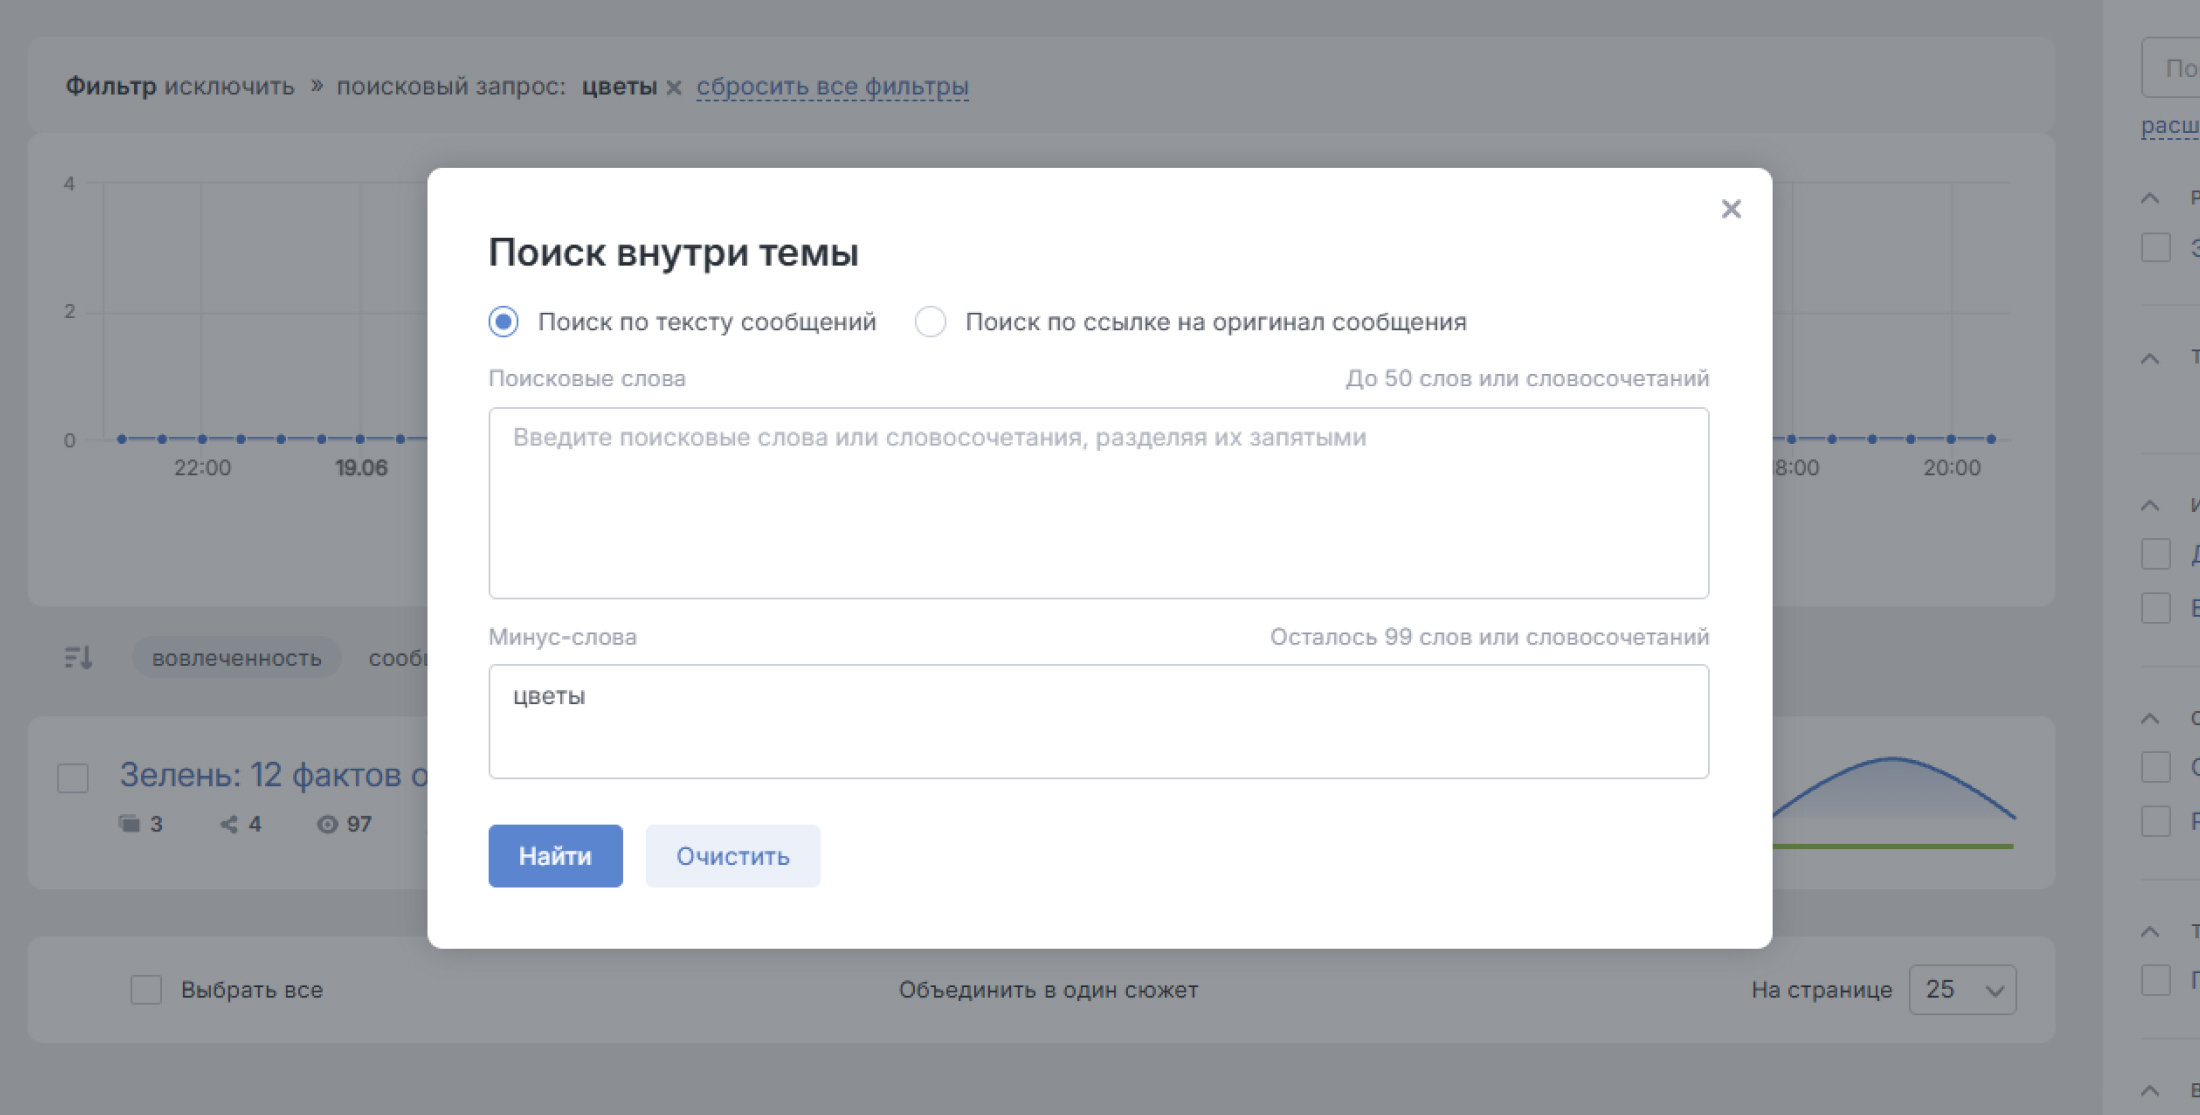Collapse the fourth sidebar filter section chevron
Image resolution: width=2200 pixels, height=1115 pixels.
point(2150,718)
